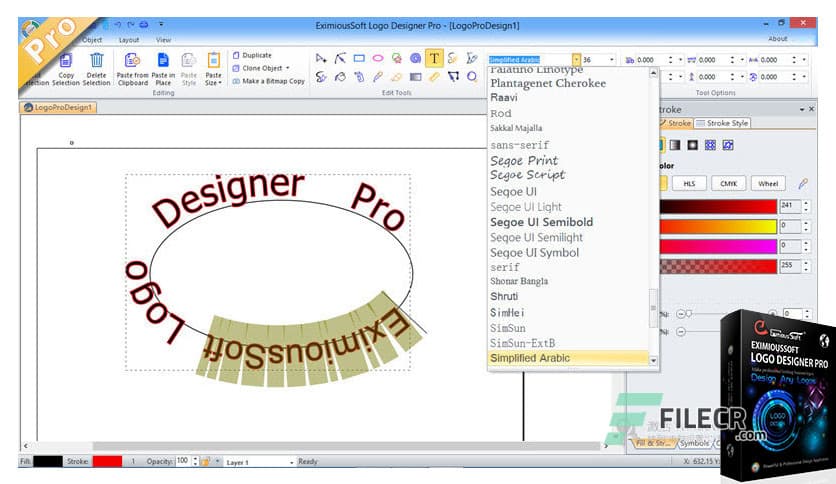Open the About menu
Screen dimensions: 836x484
pyautogui.click(x=777, y=39)
